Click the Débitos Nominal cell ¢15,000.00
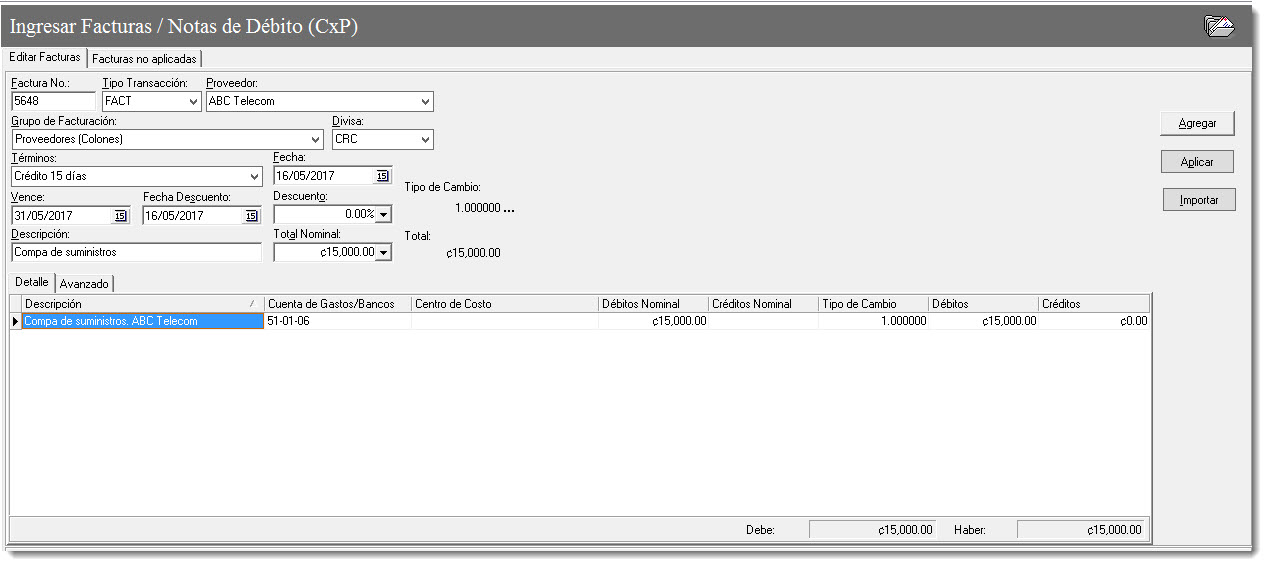This screenshot has height=566, width=1267. [x=653, y=321]
